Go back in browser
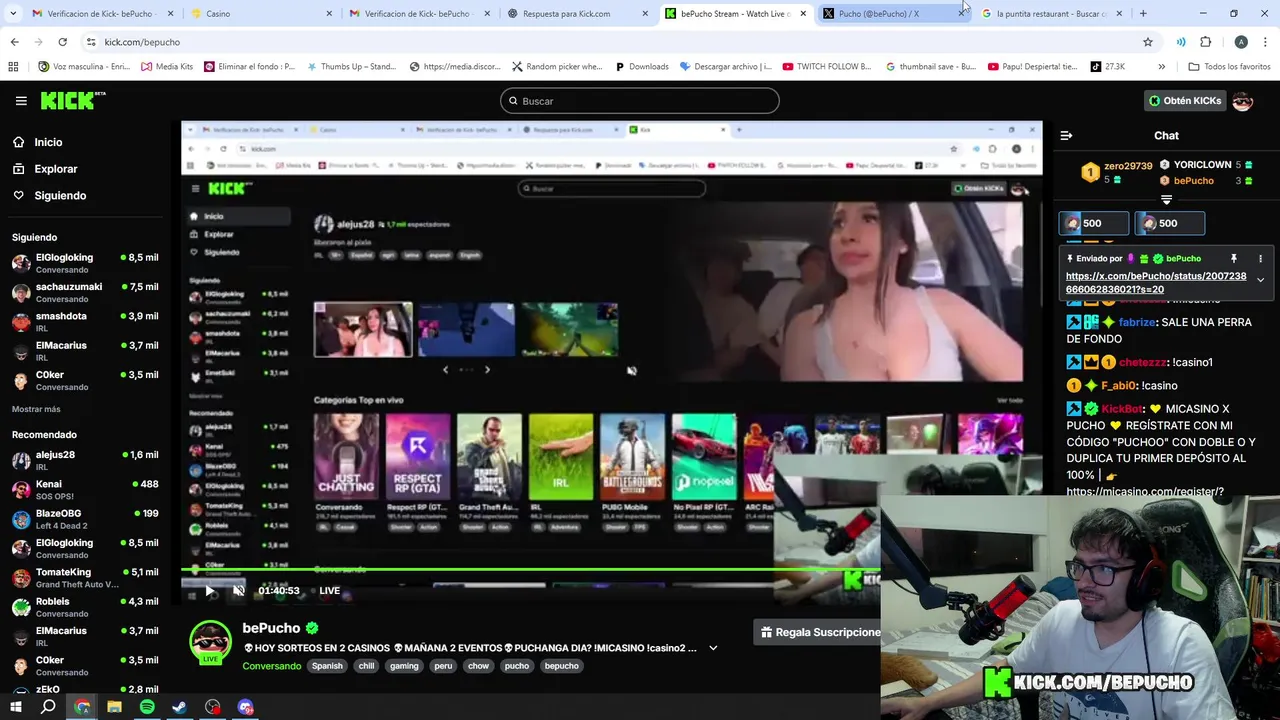The height and width of the screenshot is (720, 1280). pyautogui.click(x=15, y=42)
